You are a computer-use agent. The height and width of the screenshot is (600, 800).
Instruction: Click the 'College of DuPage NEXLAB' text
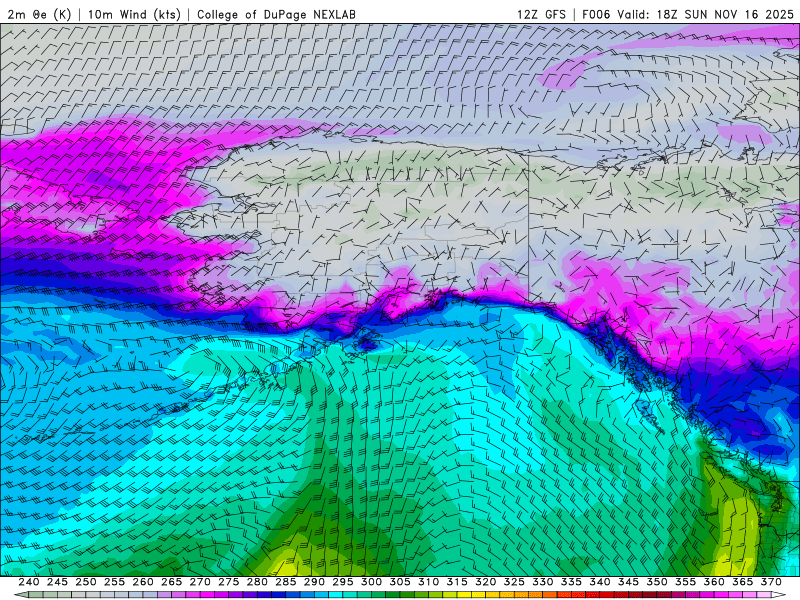click(276, 14)
